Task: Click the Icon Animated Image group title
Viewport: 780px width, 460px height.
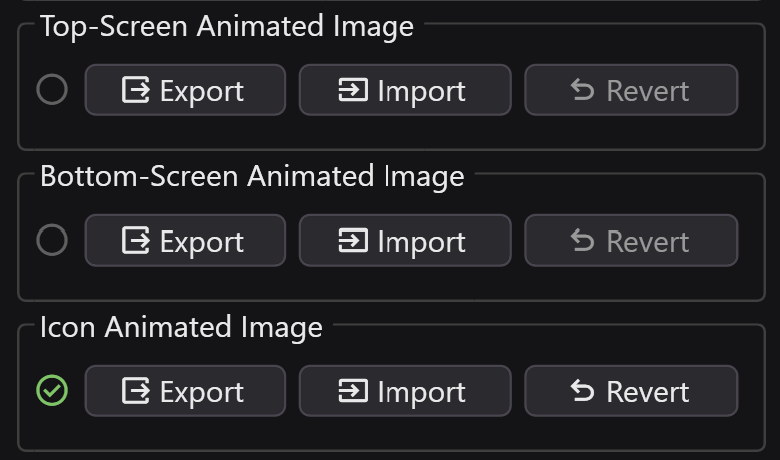Action: click(181, 327)
